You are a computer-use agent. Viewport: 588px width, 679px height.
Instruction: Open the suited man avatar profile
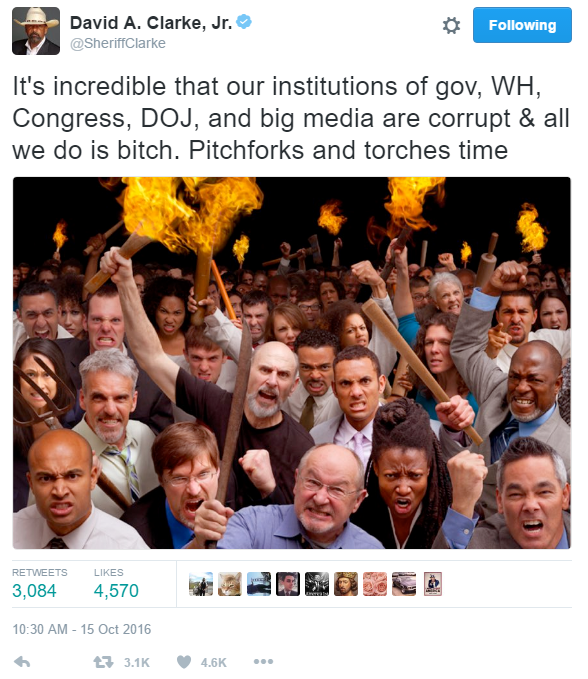288,584
